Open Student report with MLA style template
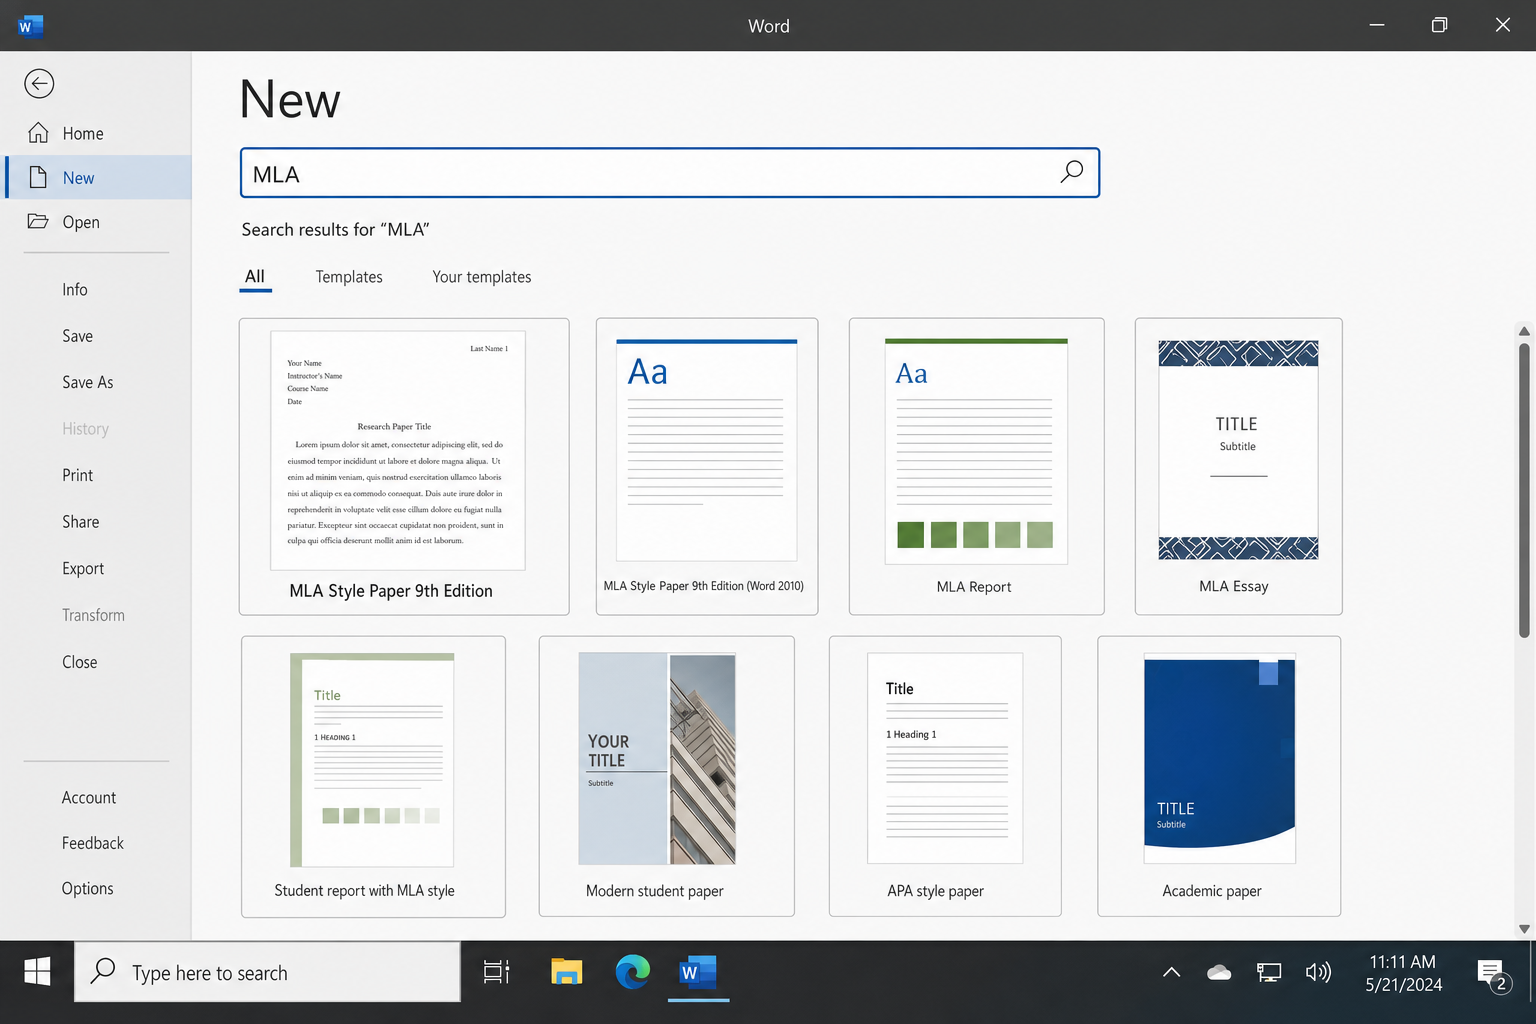This screenshot has height=1024, width=1536. pos(373,776)
